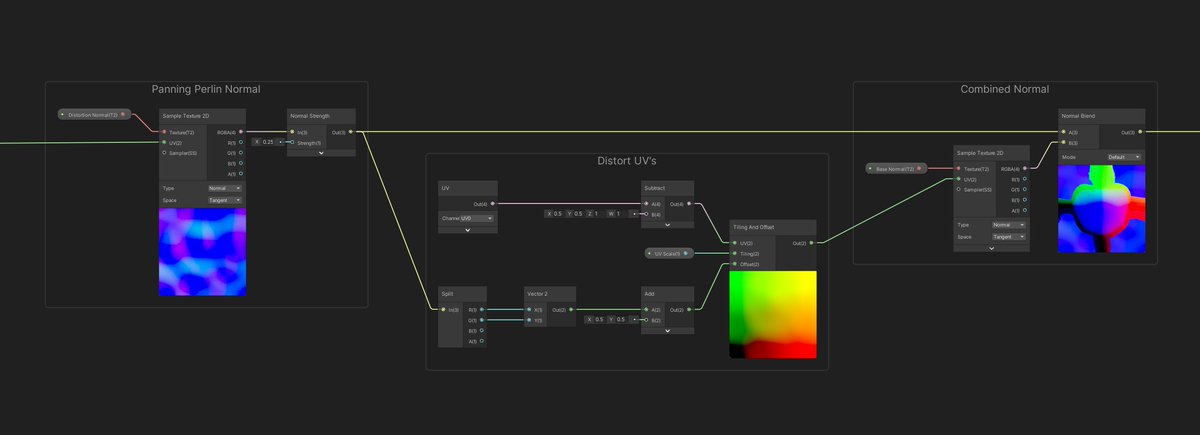Screen dimensions: 1200x435
Task: Open Type dropdown in Combined Normal group
Action: tap(1008, 225)
